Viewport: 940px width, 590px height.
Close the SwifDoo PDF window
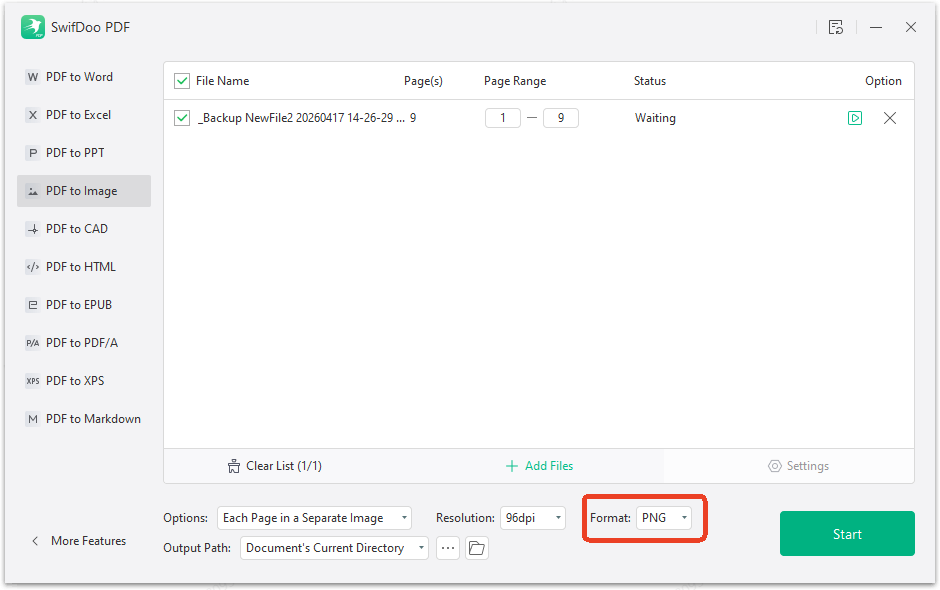pos(911,27)
